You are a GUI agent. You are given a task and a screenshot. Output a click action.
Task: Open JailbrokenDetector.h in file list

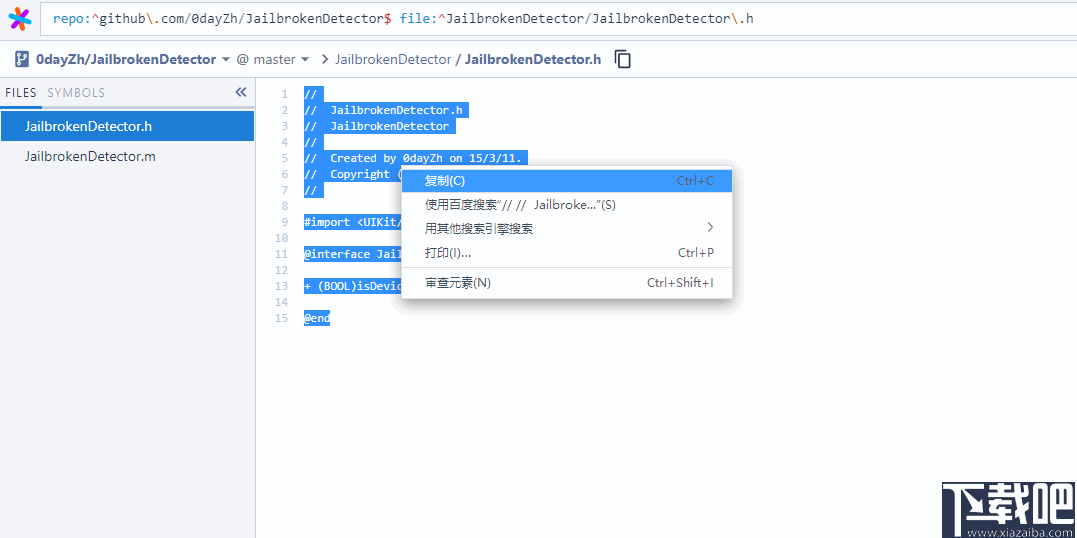(128, 126)
